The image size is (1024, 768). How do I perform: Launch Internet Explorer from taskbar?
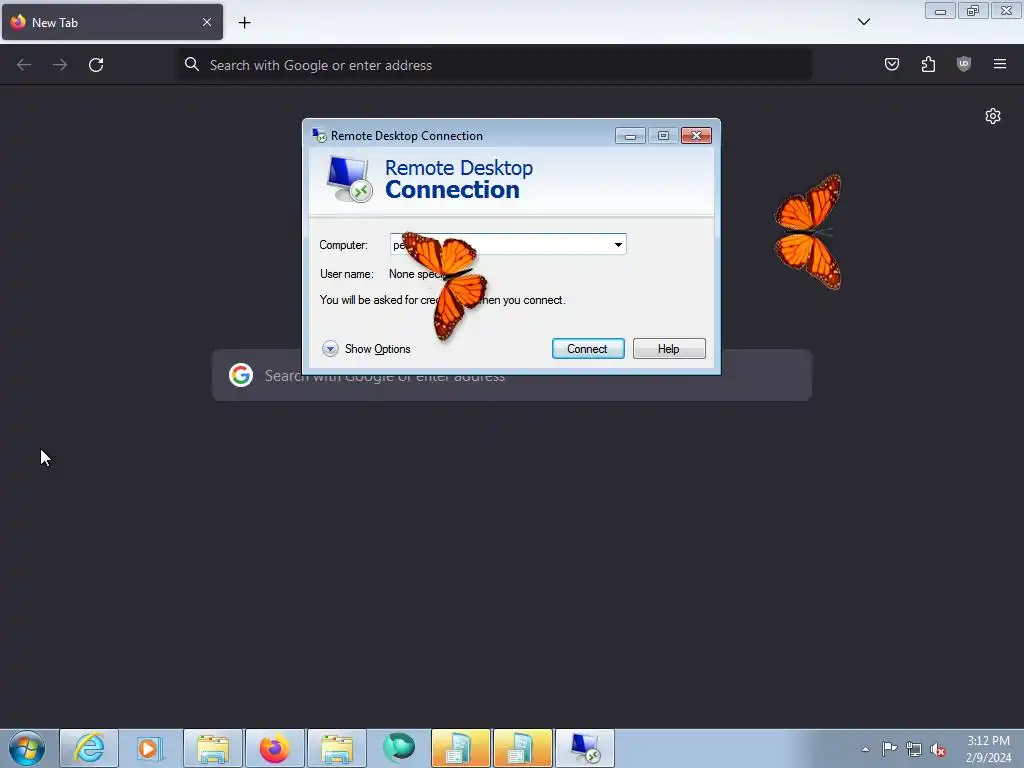pyautogui.click(x=89, y=748)
